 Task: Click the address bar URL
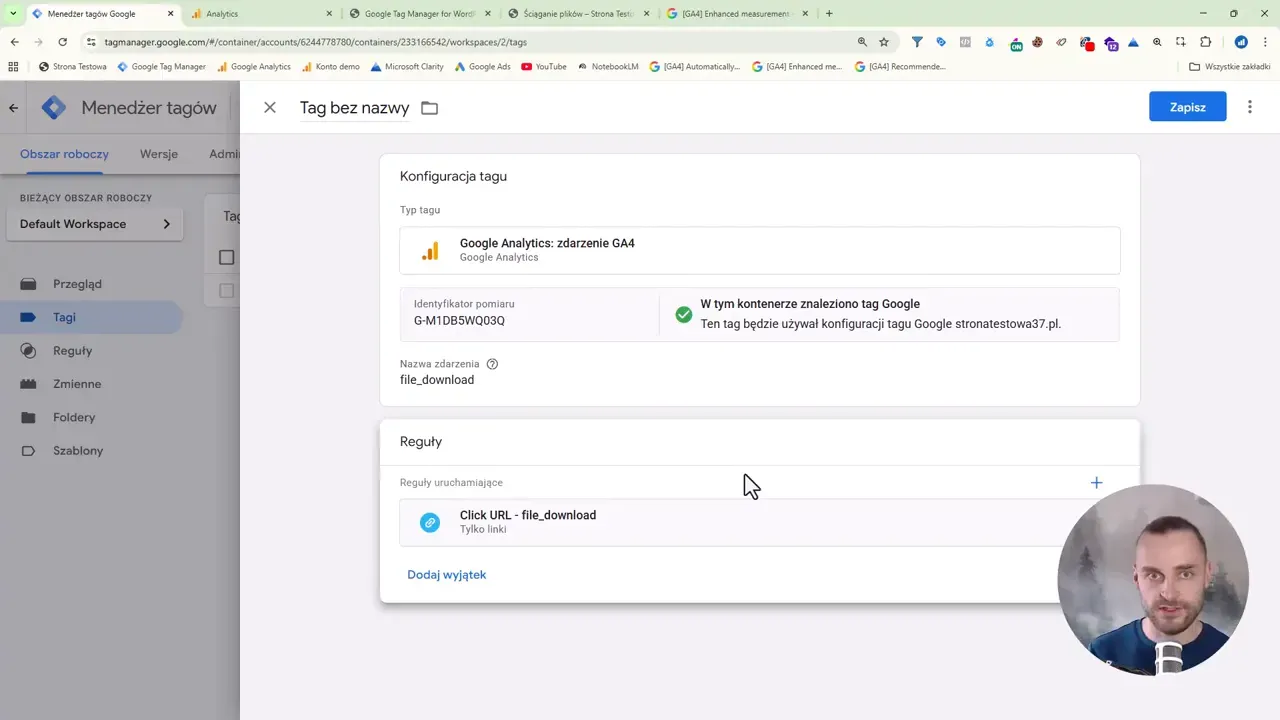315,43
